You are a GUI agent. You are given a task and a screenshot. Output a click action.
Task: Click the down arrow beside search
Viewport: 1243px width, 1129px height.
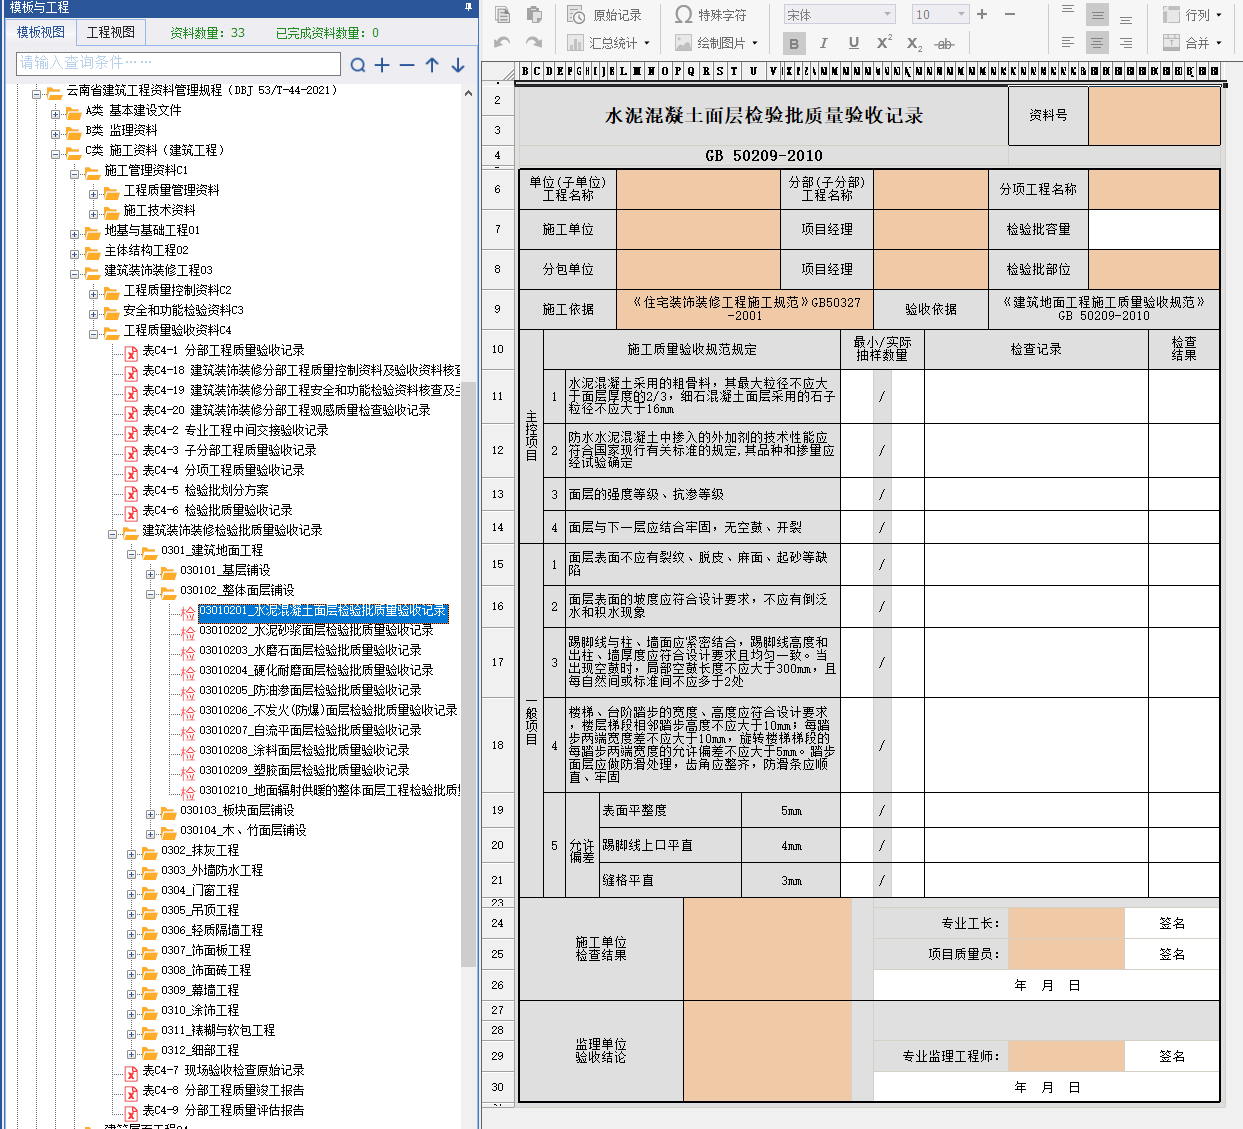point(458,65)
